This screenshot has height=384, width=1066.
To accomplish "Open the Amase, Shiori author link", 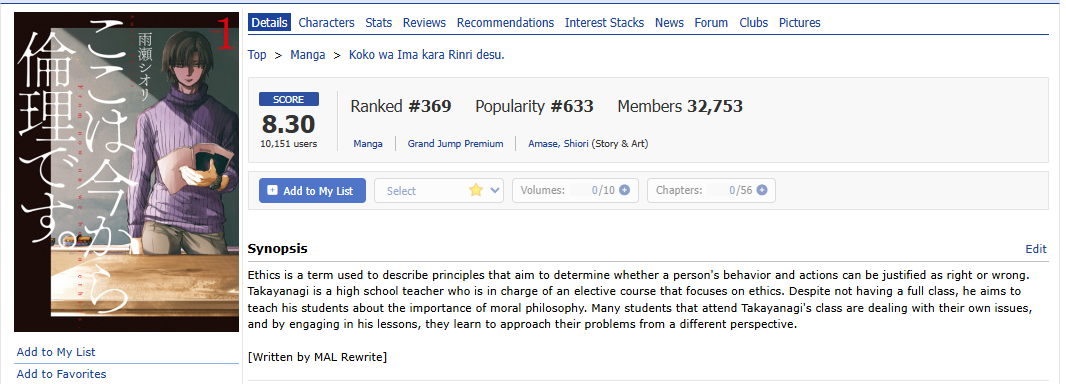I will (558, 143).
